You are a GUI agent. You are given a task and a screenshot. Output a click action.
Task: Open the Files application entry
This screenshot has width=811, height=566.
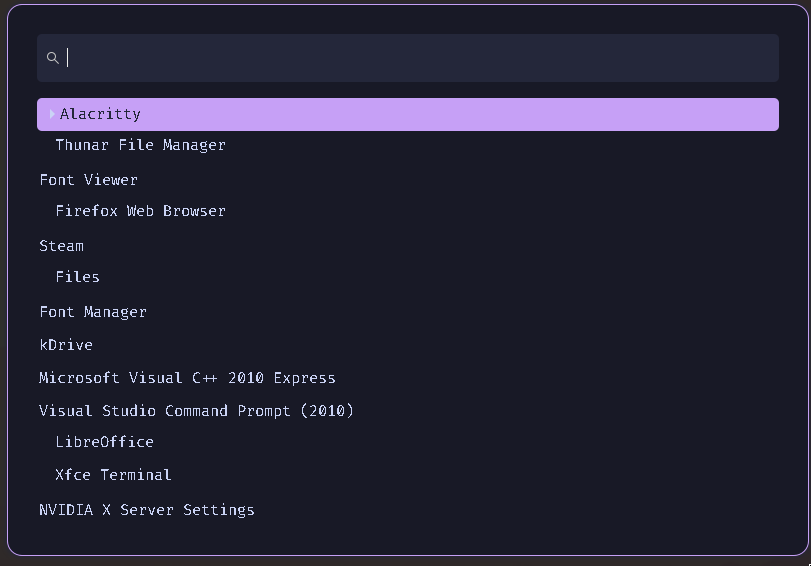point(77,277)
